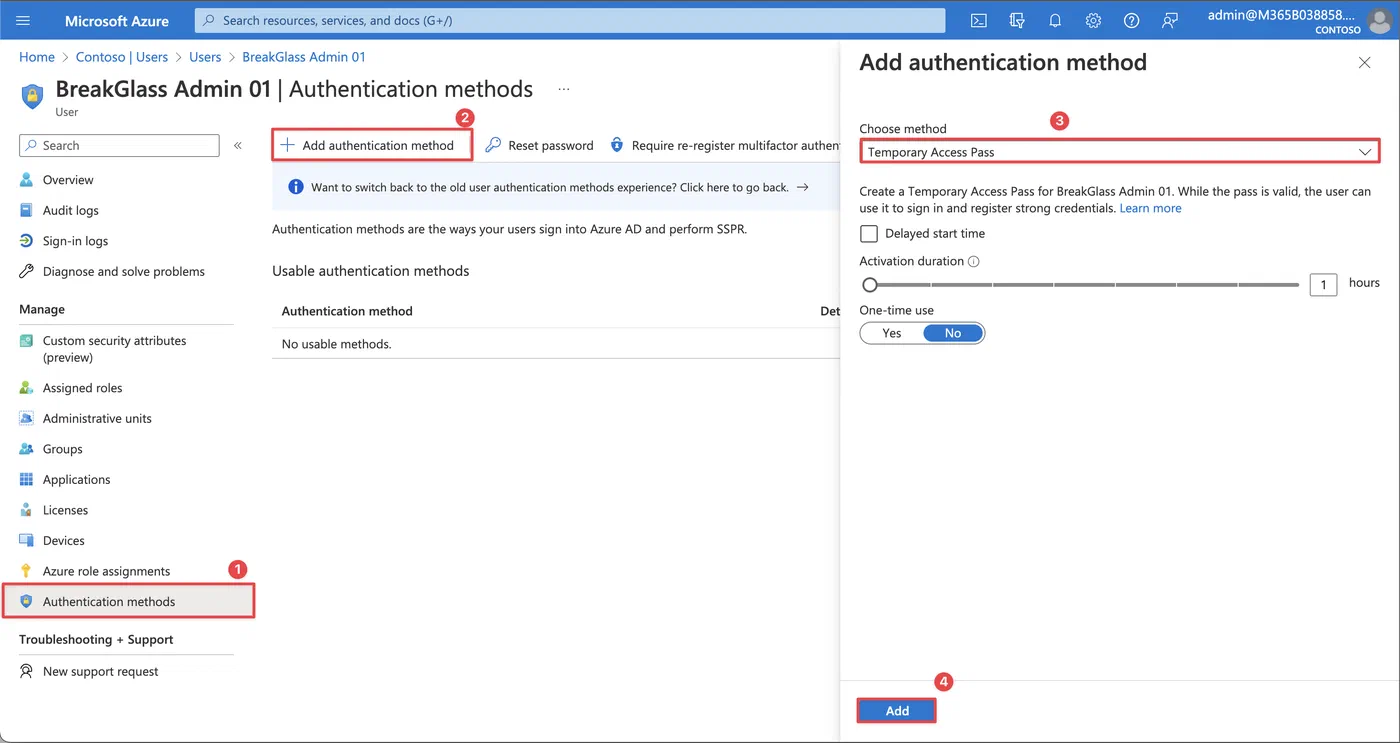
Task: Open portal settings gear
Action: 1093,20
